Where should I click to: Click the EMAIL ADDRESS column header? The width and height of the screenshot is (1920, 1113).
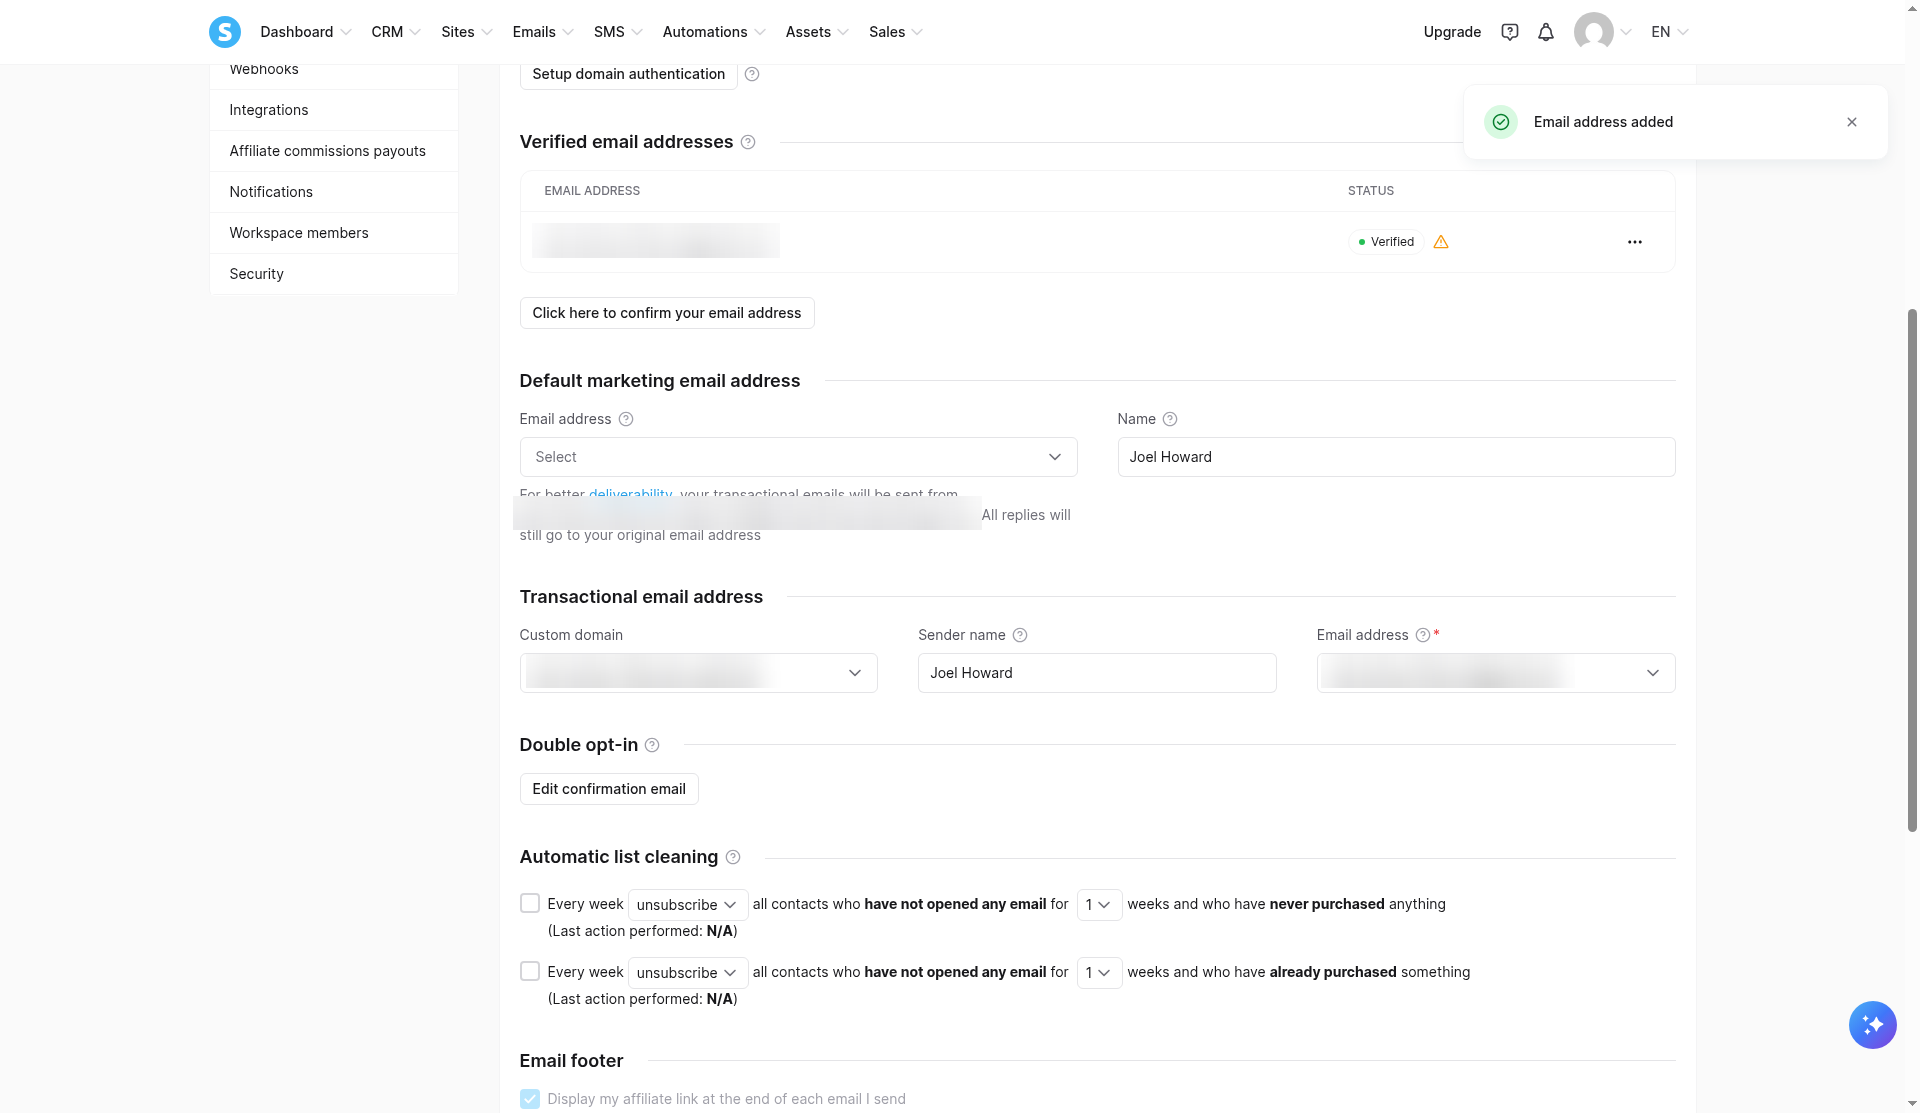point(592,191)
